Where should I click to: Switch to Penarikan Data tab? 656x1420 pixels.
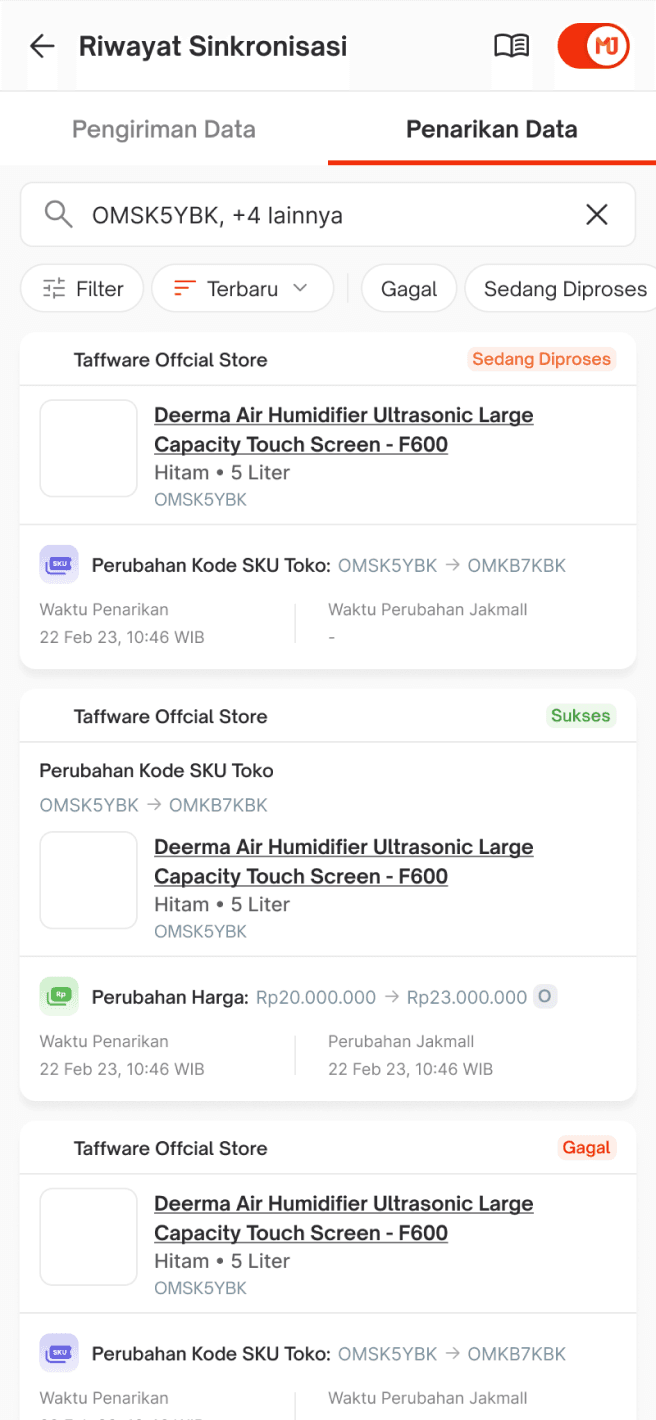(492, 129)
